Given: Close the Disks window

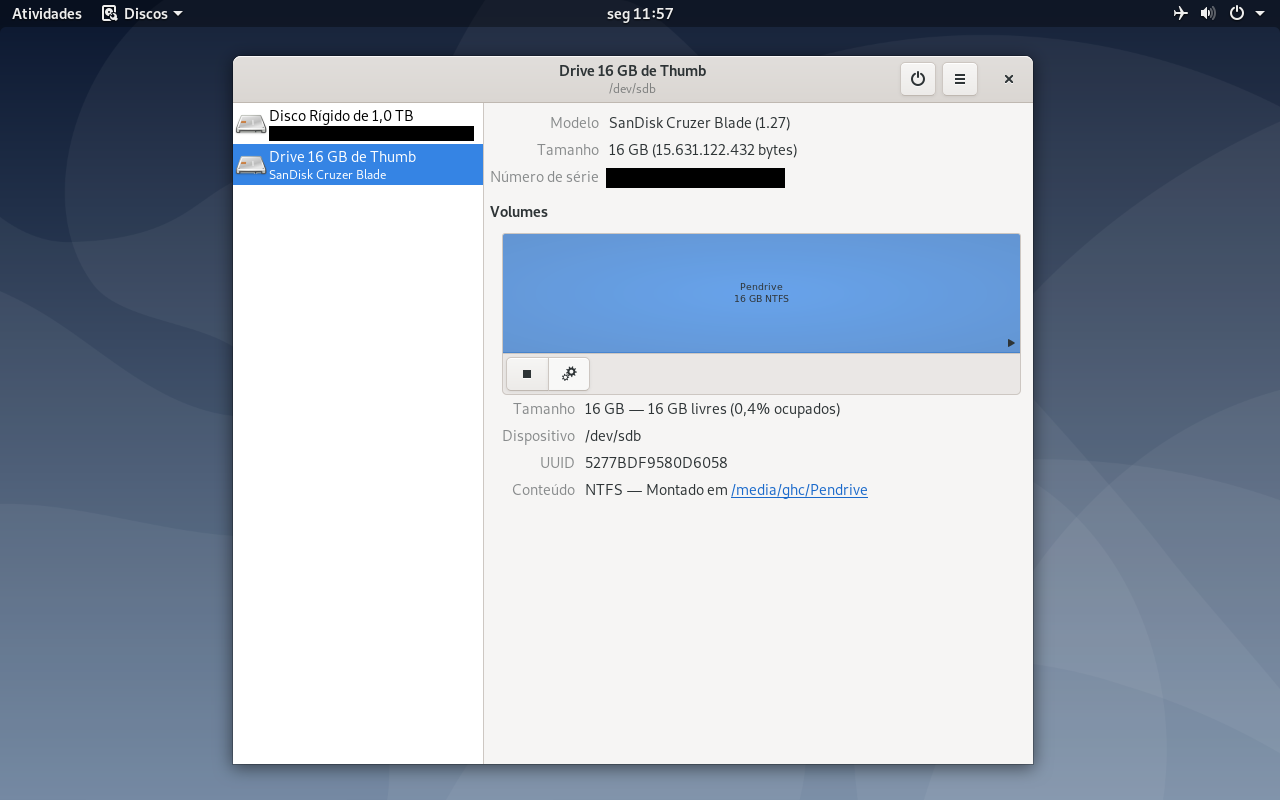Looking at the screenshot, I should [x=1009, y=79].
